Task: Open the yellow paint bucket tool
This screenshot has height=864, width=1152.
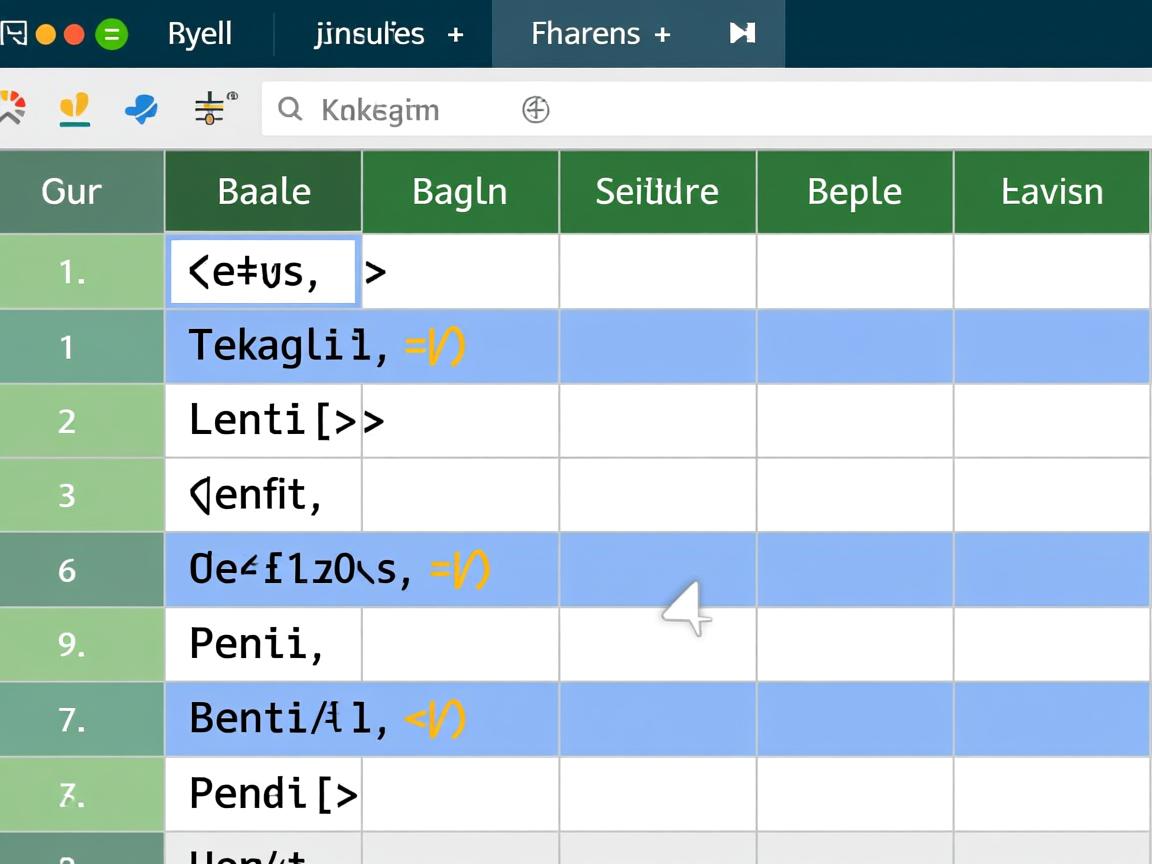Action: point(72,107)
